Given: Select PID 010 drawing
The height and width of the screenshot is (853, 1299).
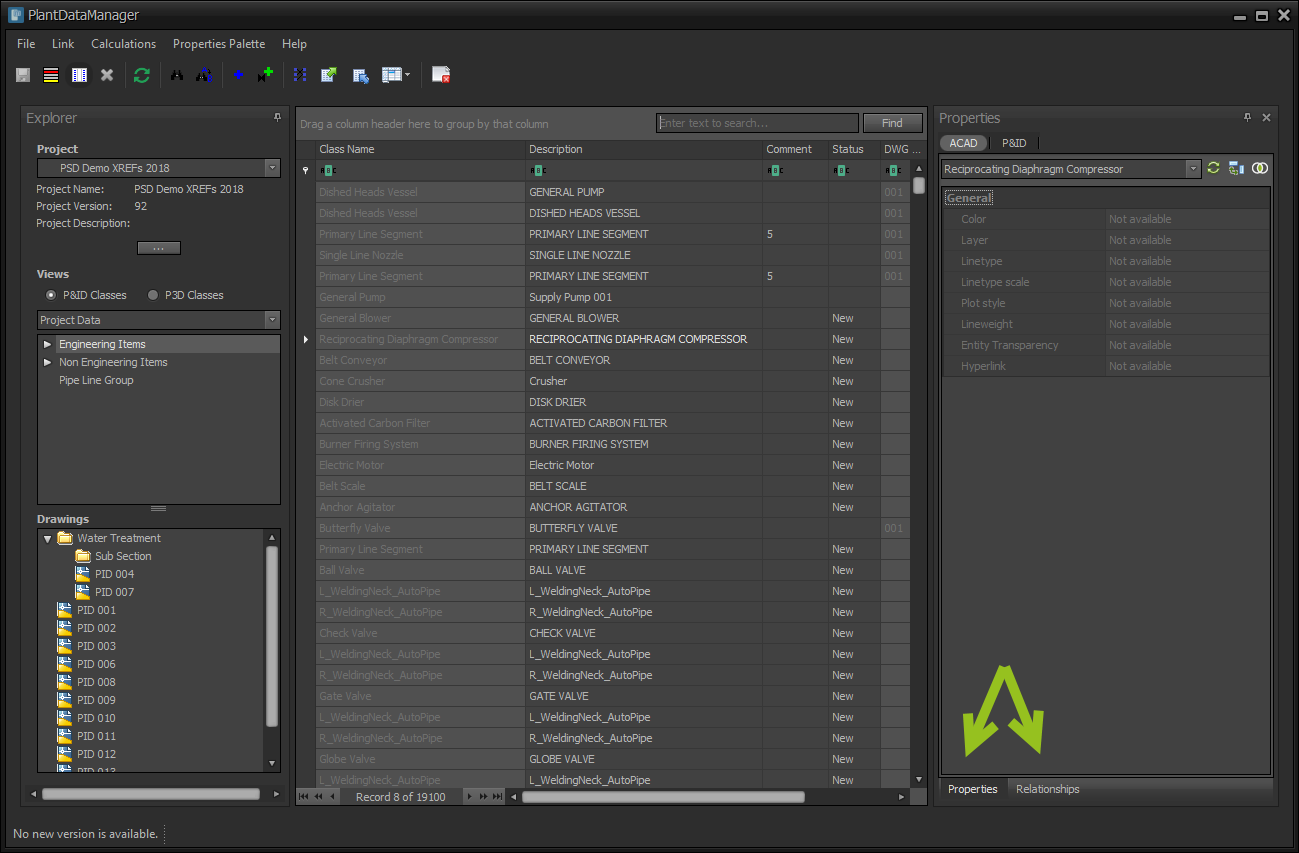Looking at the screenshot, I should (x=96, y=718).
